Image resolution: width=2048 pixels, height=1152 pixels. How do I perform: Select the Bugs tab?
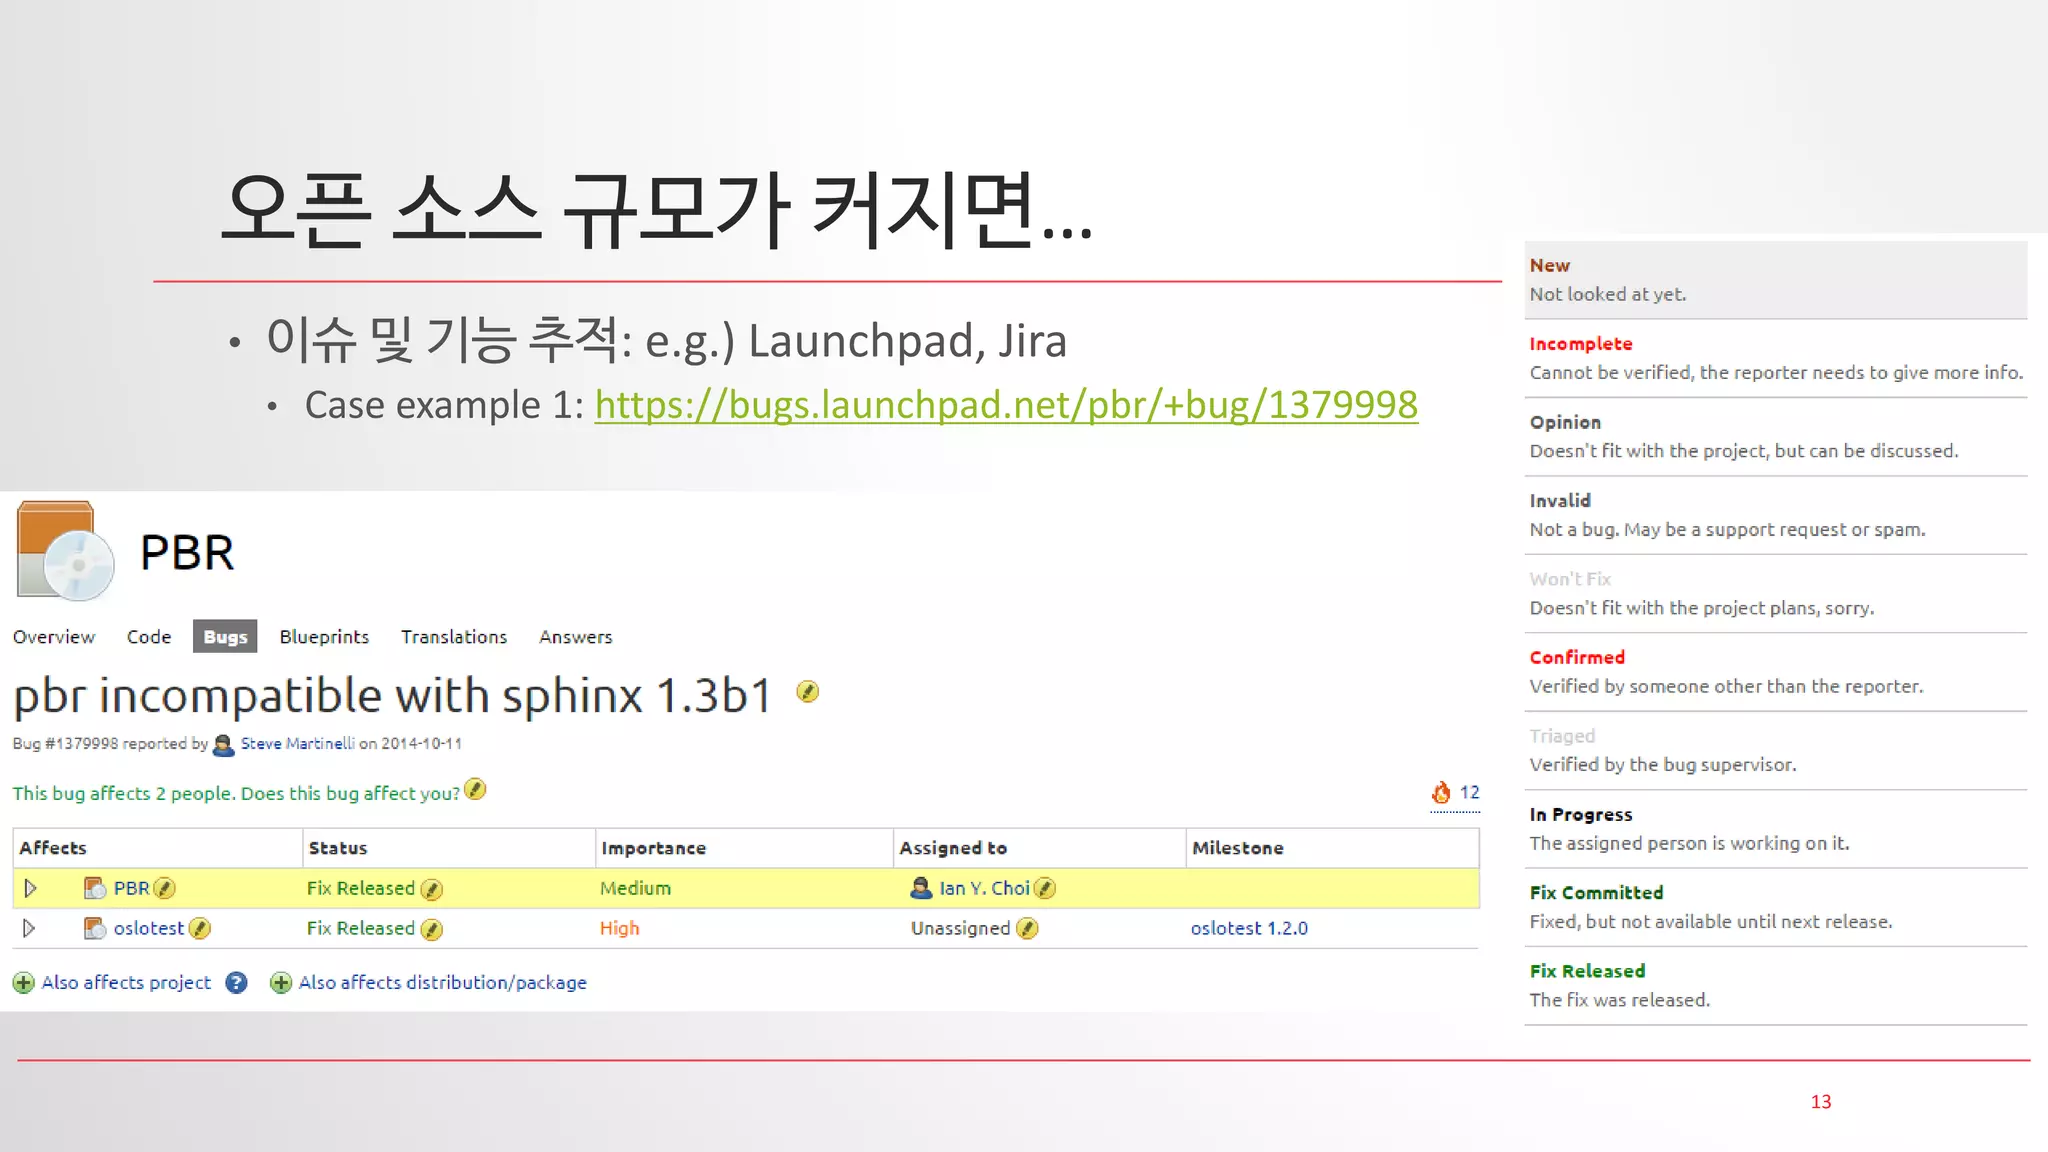[225, 637]
